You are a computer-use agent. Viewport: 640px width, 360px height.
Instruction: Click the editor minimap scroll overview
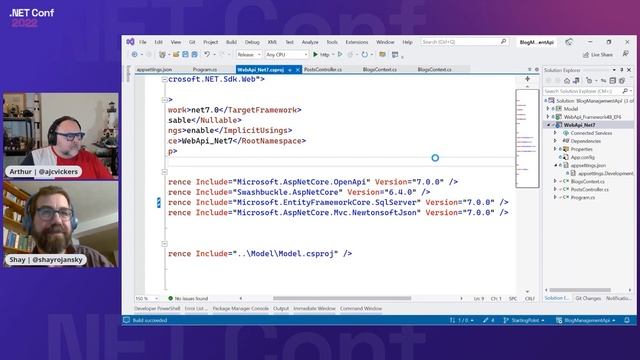(x=527, y=138)
